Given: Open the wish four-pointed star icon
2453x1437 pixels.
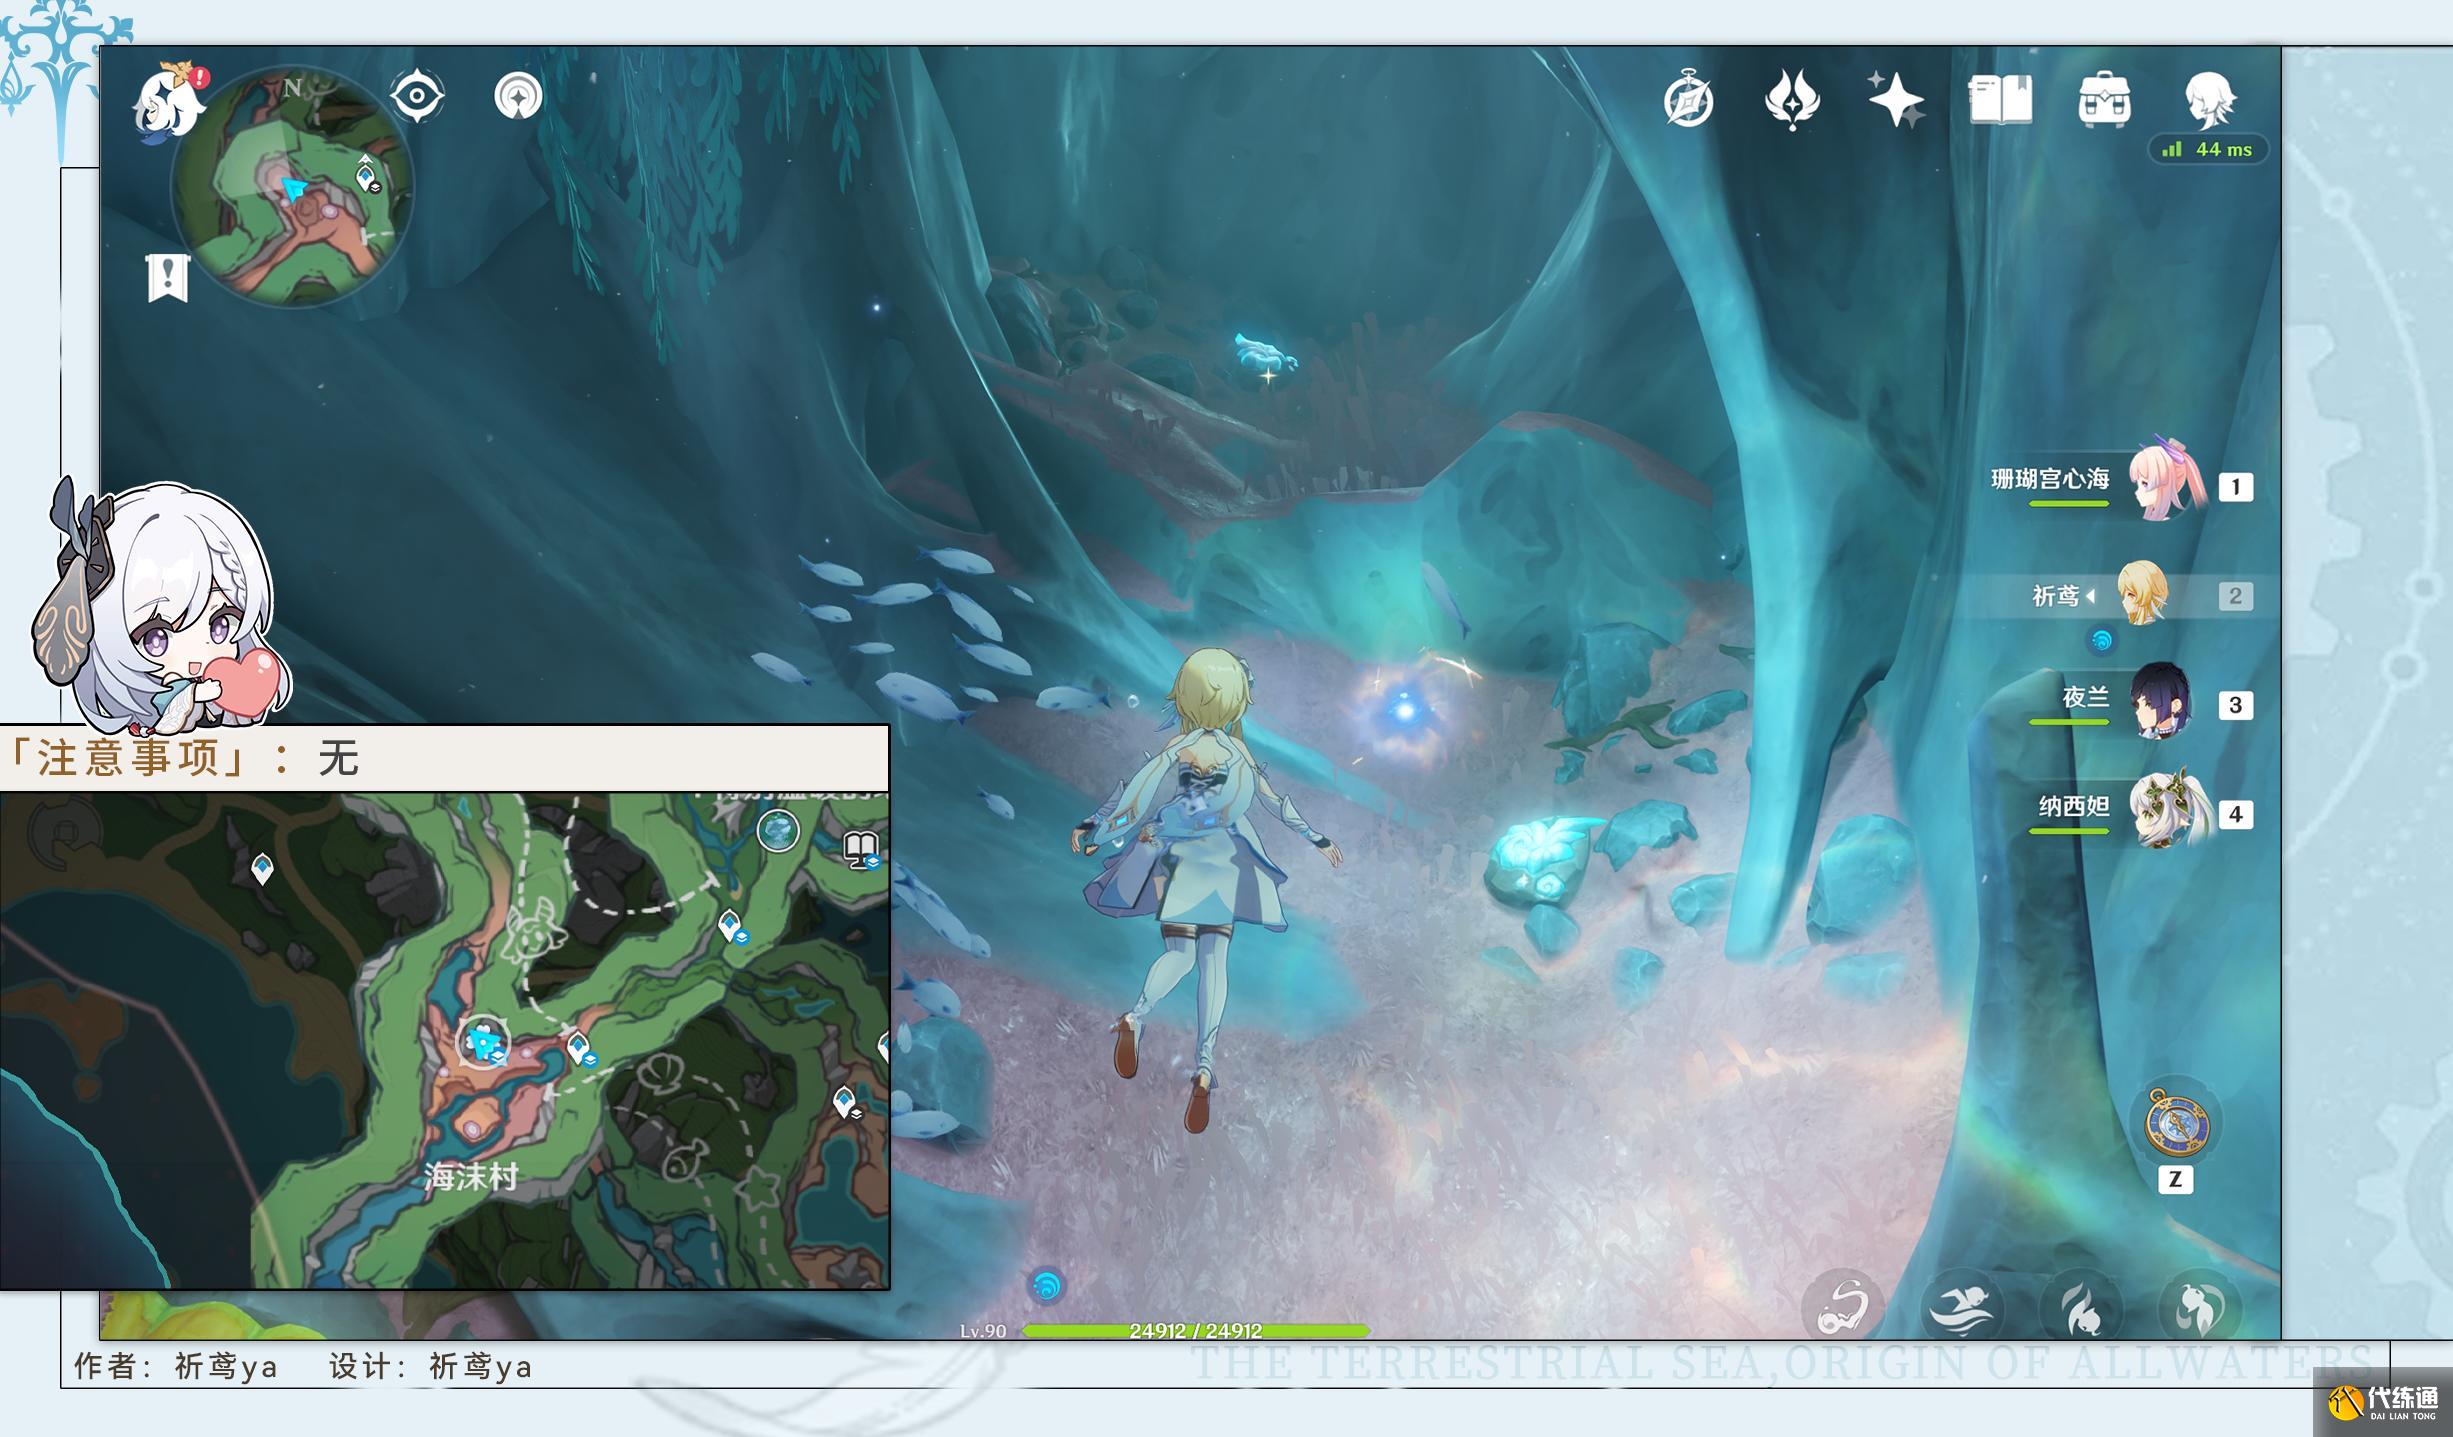Looking at the screenshot, I should click(1896, 100).
